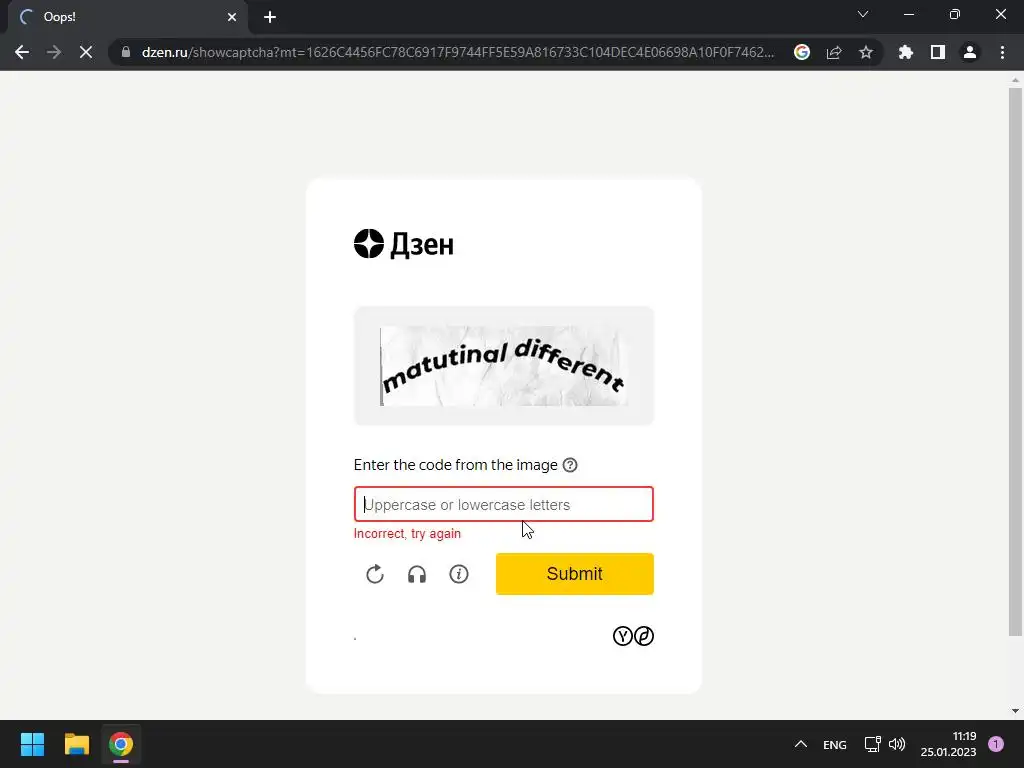This screenshot has width=1024, height=768.
Task: Select the Oops! tab
Action: (127, 17)
